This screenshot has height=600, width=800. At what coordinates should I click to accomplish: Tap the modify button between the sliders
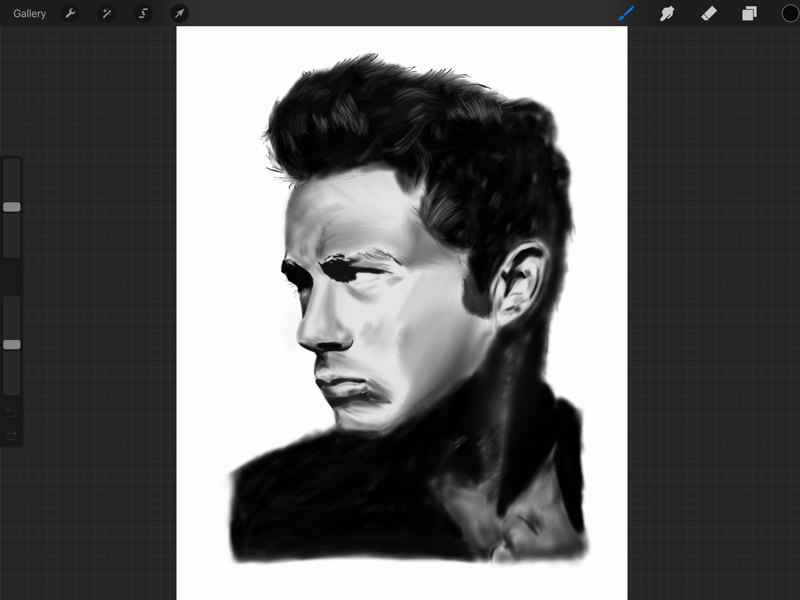click(x=12, y=277)
